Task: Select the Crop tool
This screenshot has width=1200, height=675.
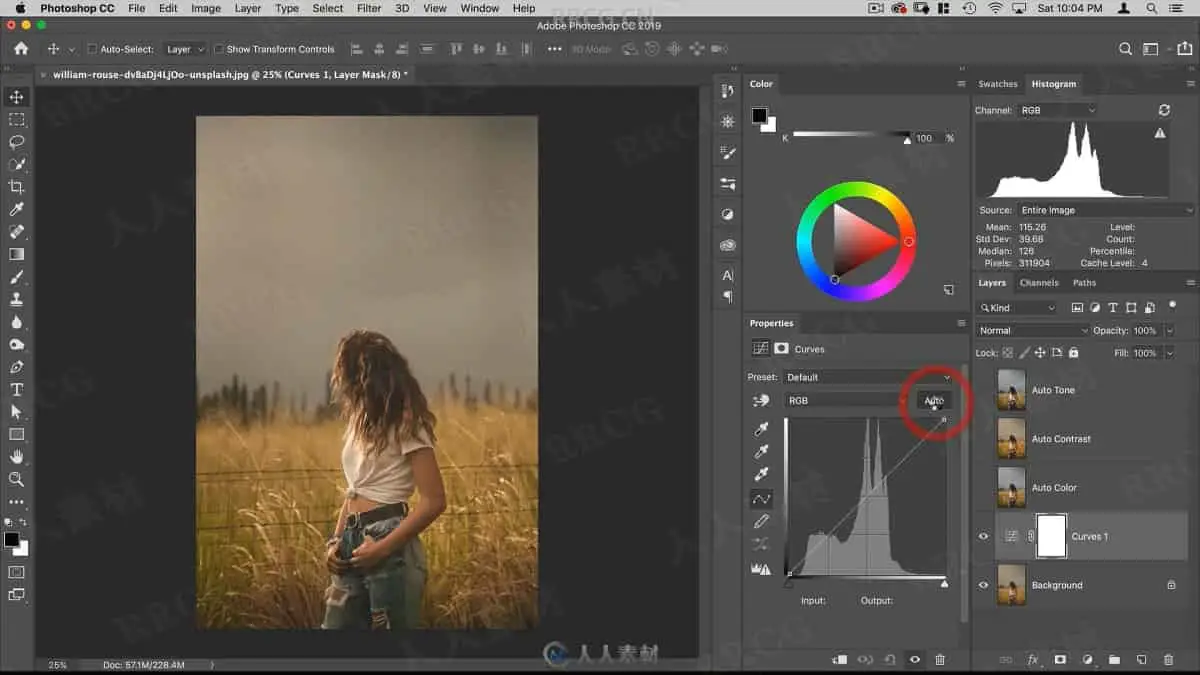Action: tap(16, 187)
